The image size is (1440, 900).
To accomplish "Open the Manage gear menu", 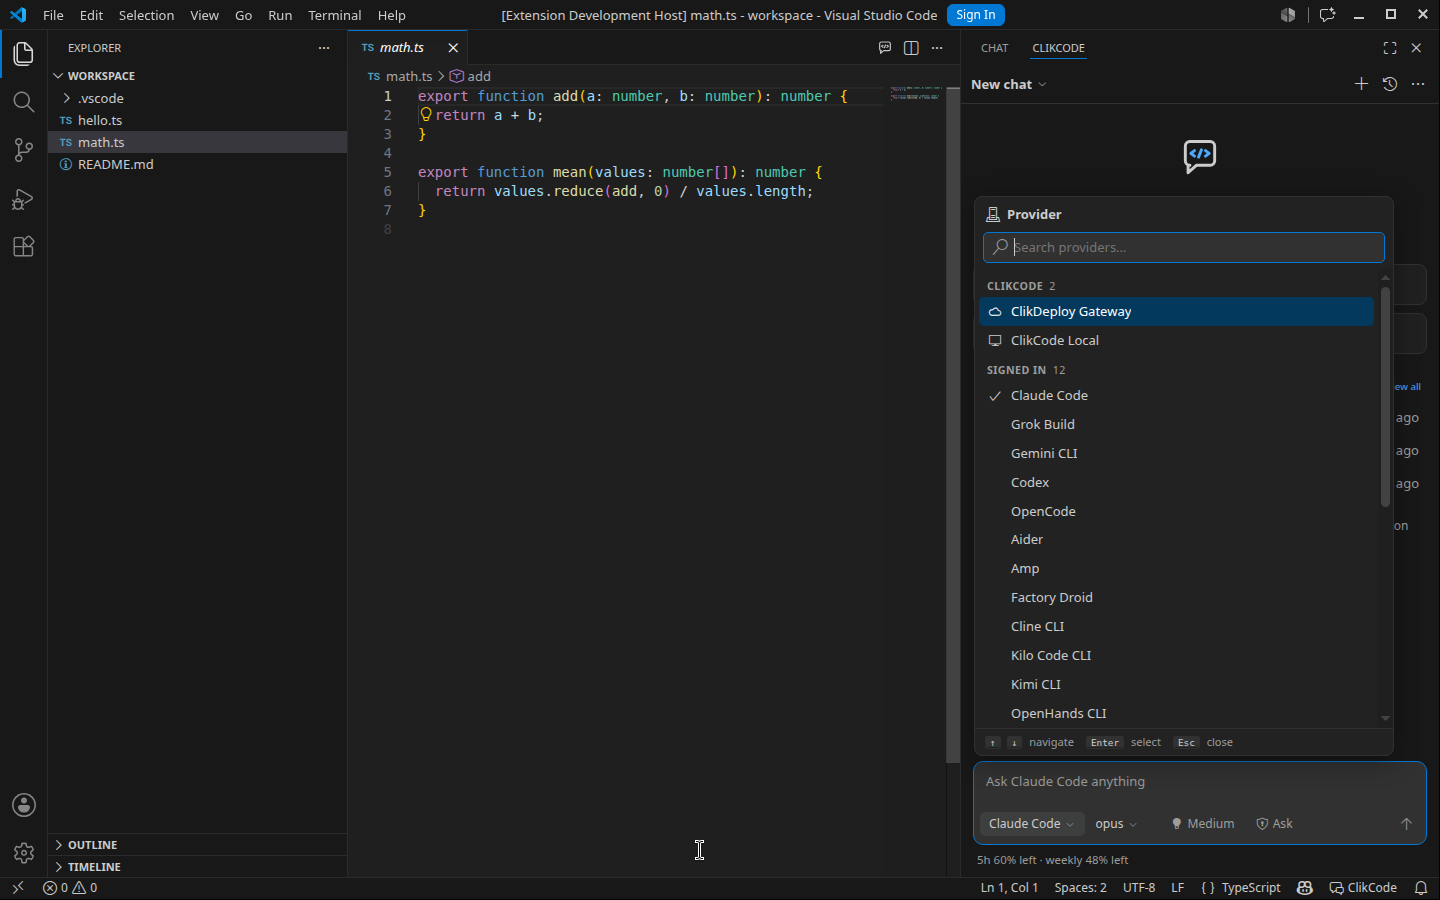I will pyautogui.click(x=24, y=853).
